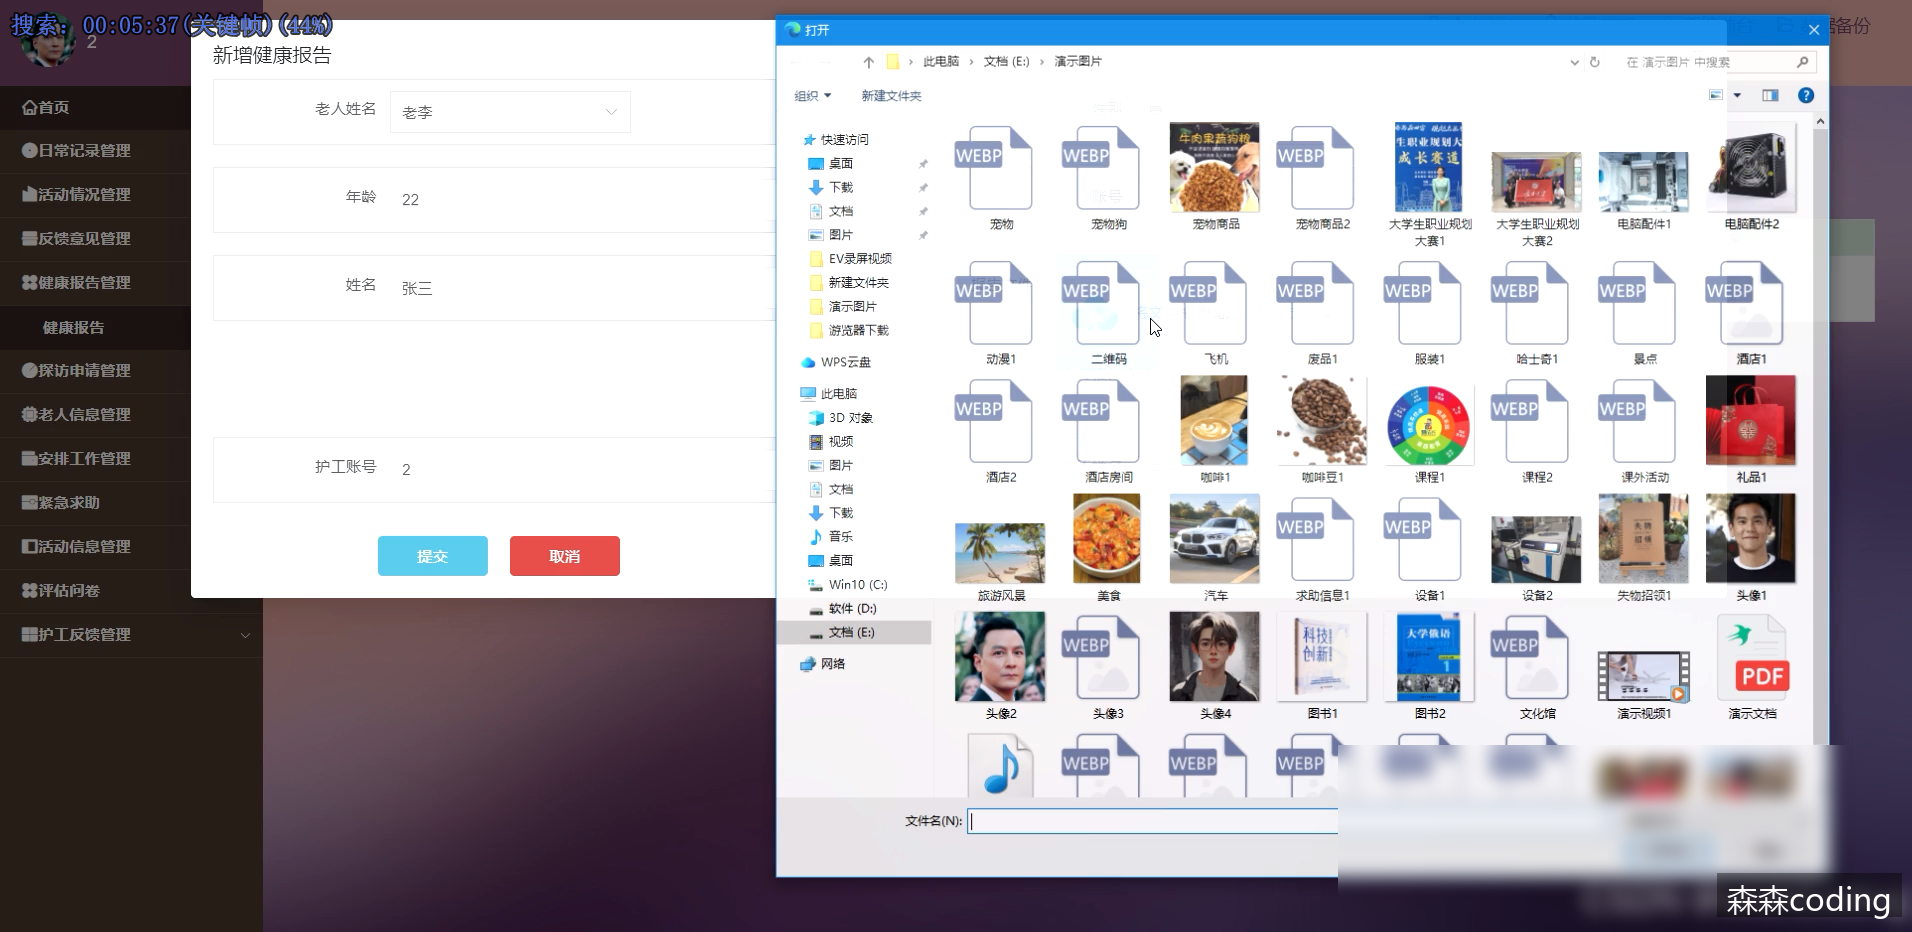Open 反馈意见管理 sidebar menu
This screenshot has height=932, width=1912.
pyautogui.click(x=95, y=239)
